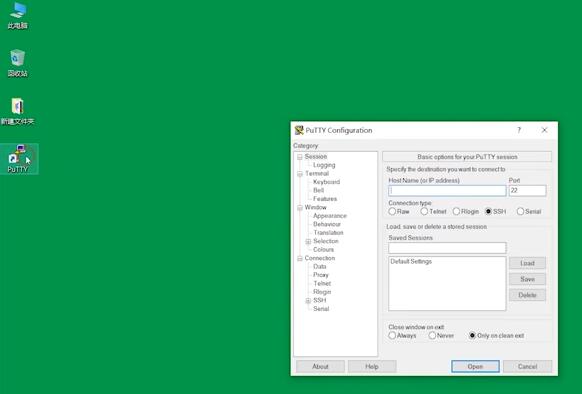Collapse the Connection tree node
Image resolution: width=582 pixels, height=394 pixels.
pos(300,258)
